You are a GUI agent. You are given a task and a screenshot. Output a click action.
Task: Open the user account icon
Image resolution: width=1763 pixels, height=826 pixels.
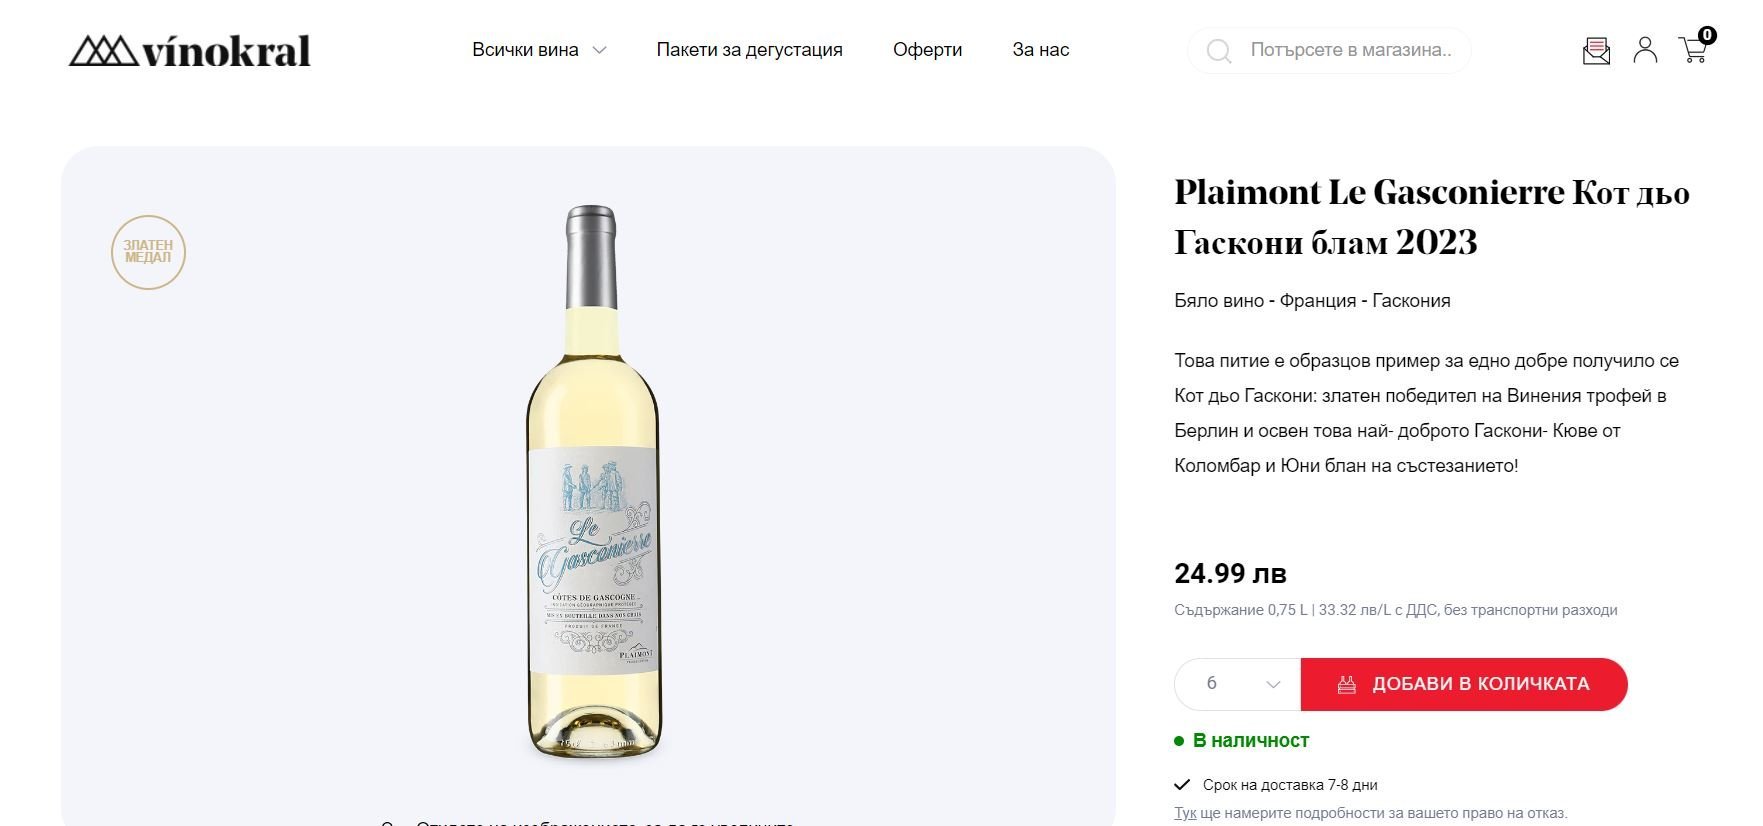coord(1645,50)
